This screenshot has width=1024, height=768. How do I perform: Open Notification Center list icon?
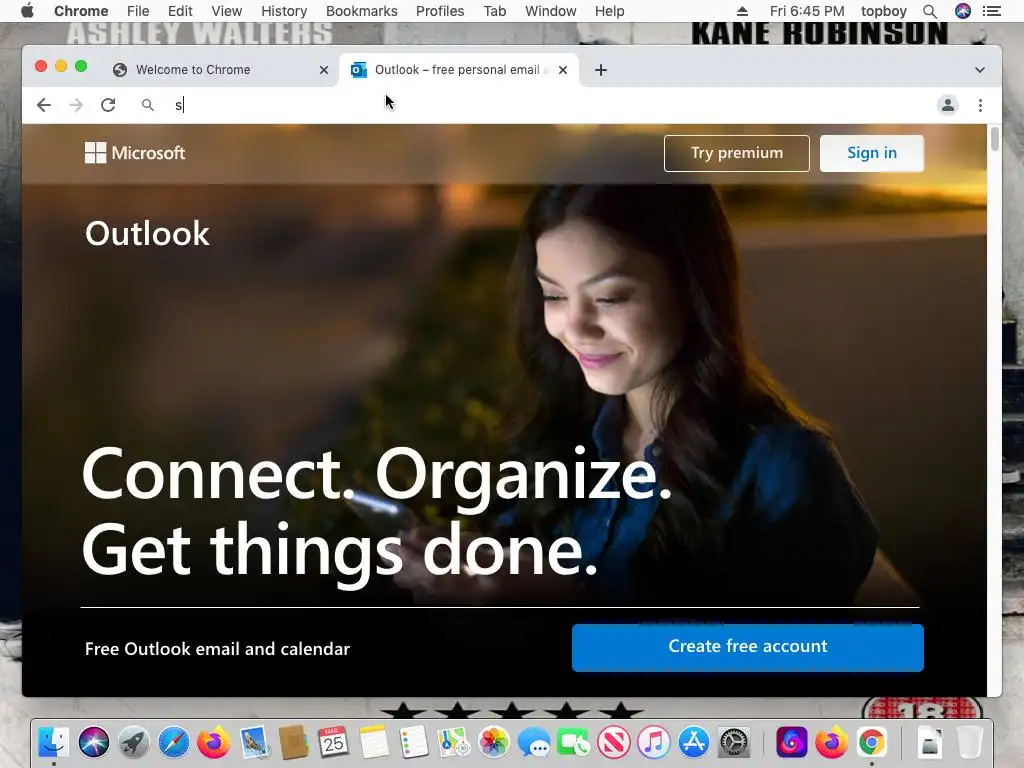[991, 11]
